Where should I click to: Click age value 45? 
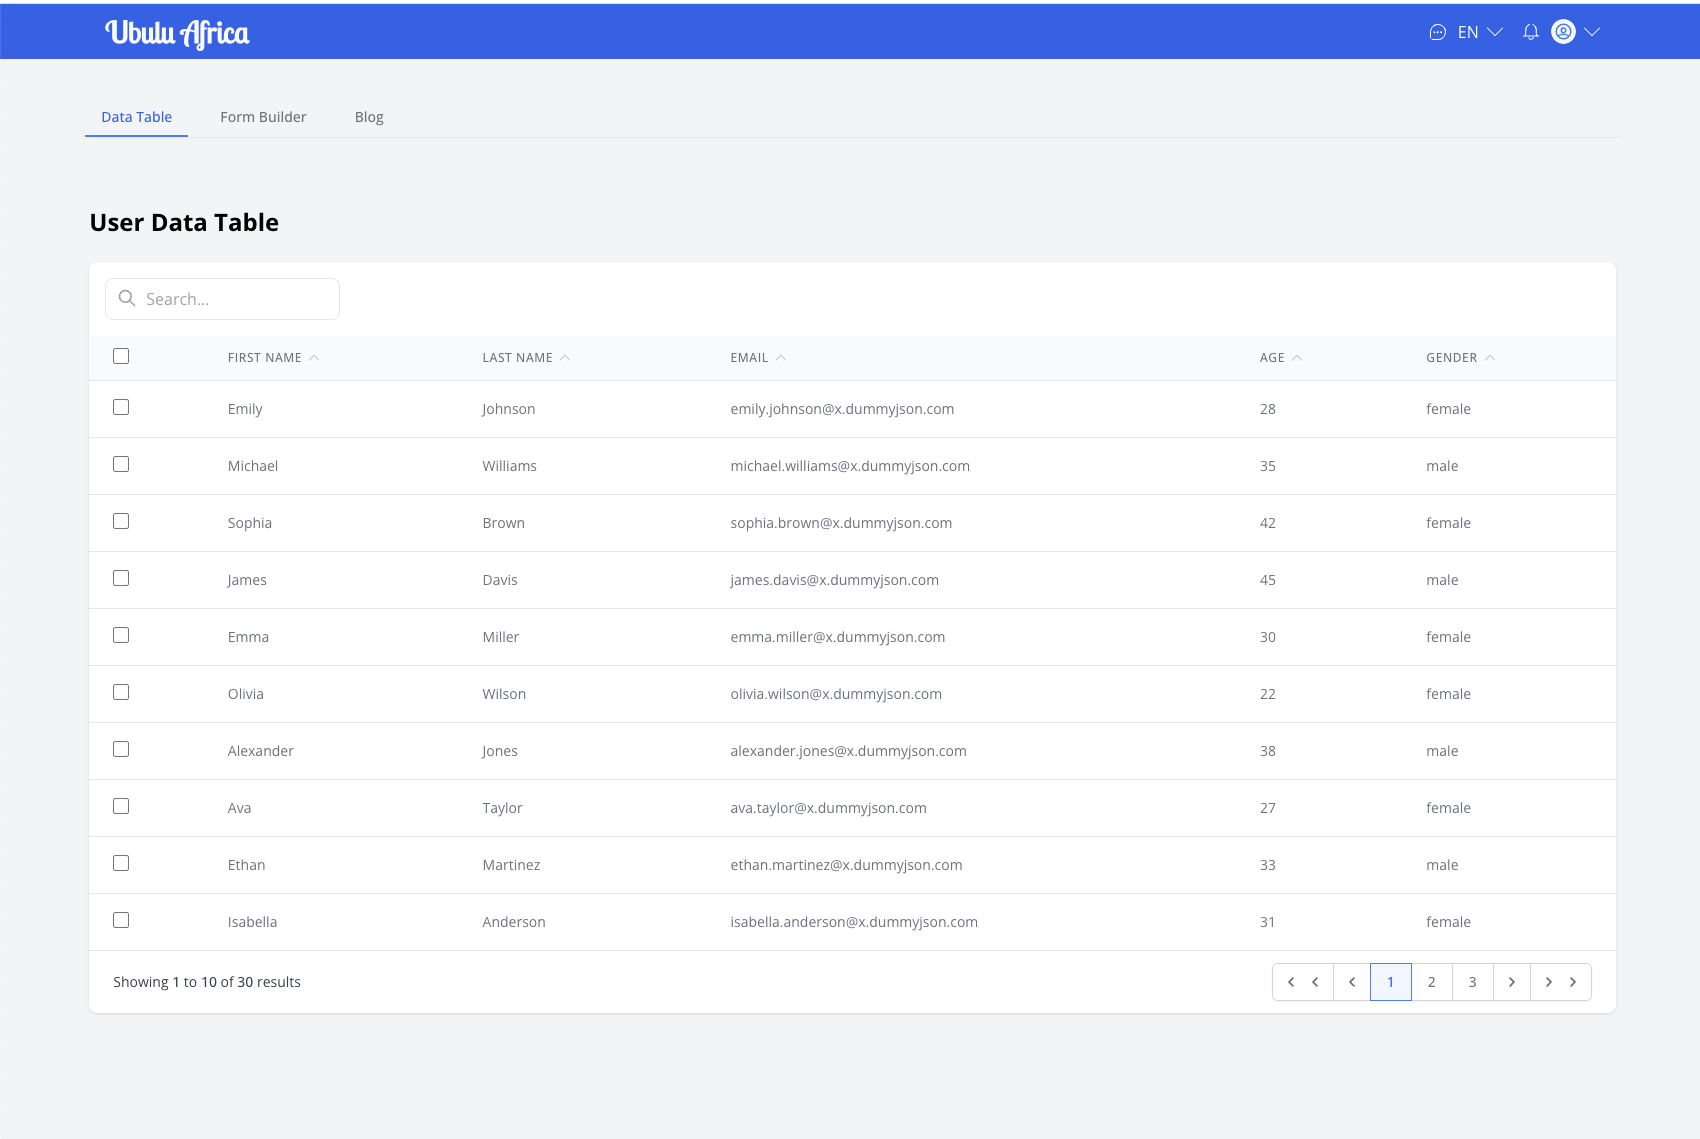1267,580
